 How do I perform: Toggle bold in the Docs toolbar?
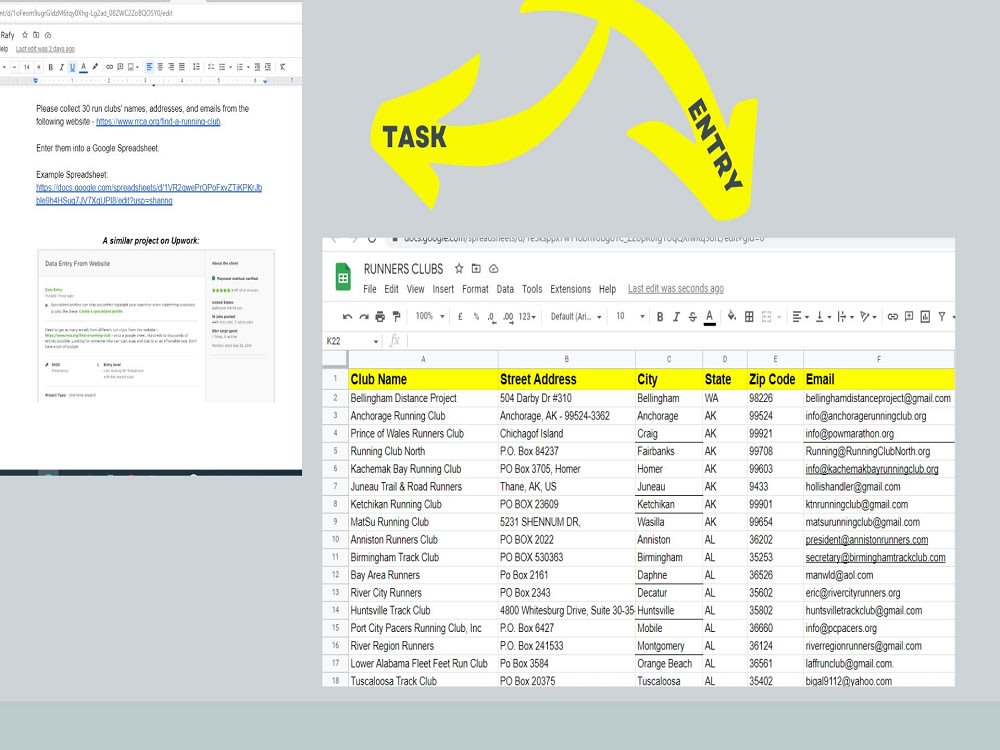point(50,67)
